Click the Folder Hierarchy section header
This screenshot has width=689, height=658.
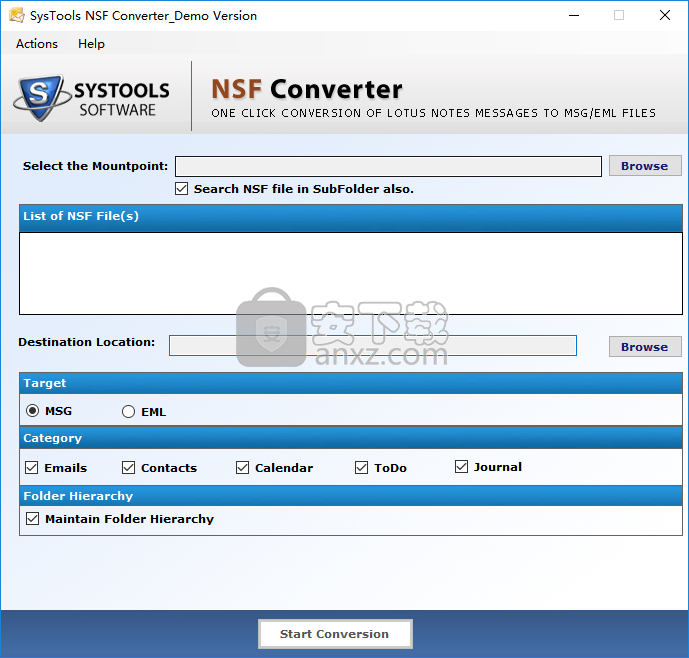pos(351,496)
